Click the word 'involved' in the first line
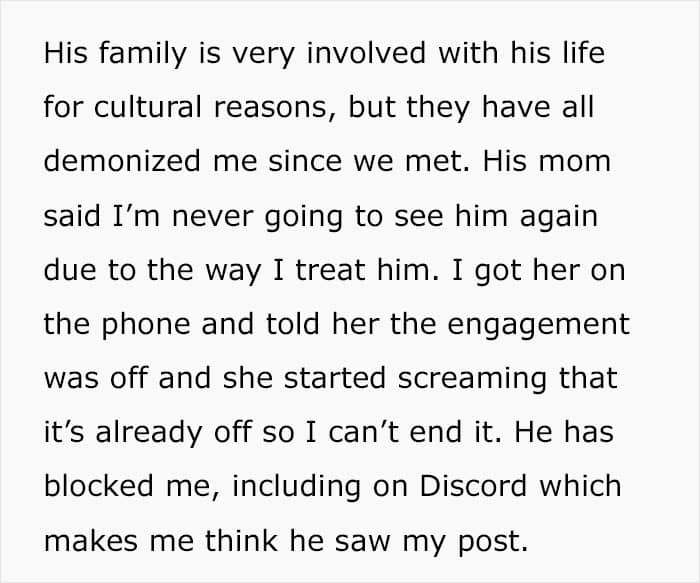The image size is (700, 583). (x=366, y=52)
